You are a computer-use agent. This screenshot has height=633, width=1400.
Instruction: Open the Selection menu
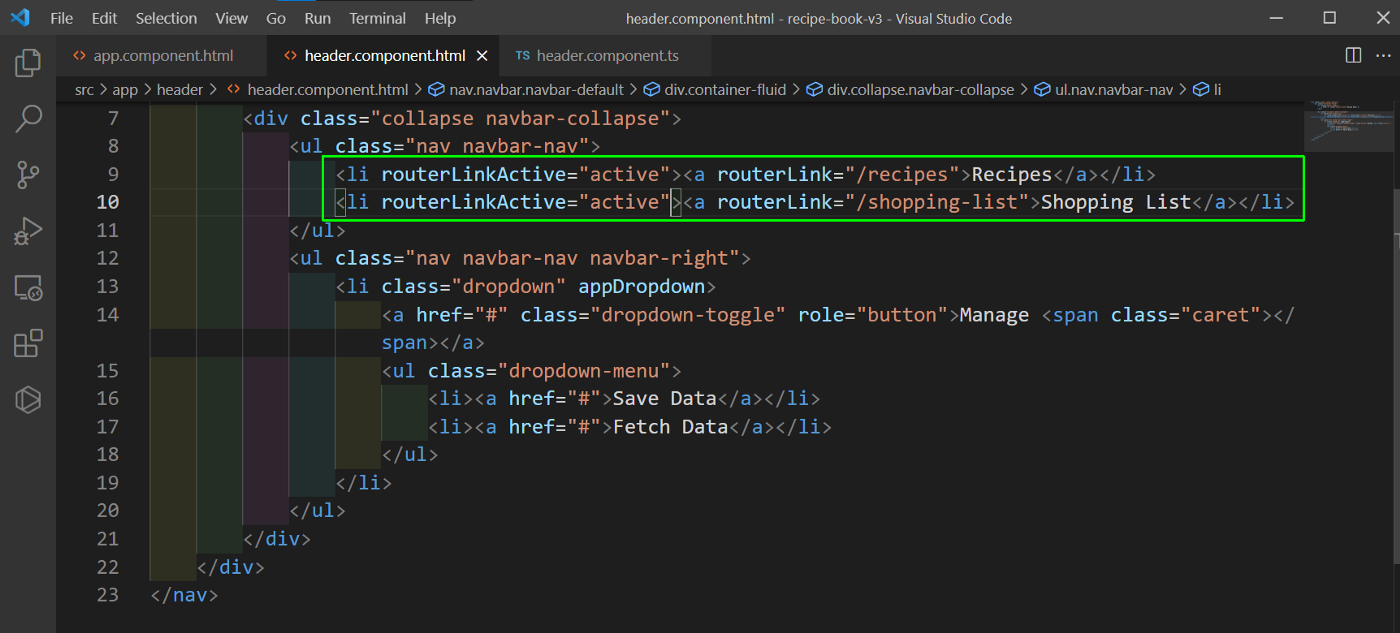click(x=166, y=18)
